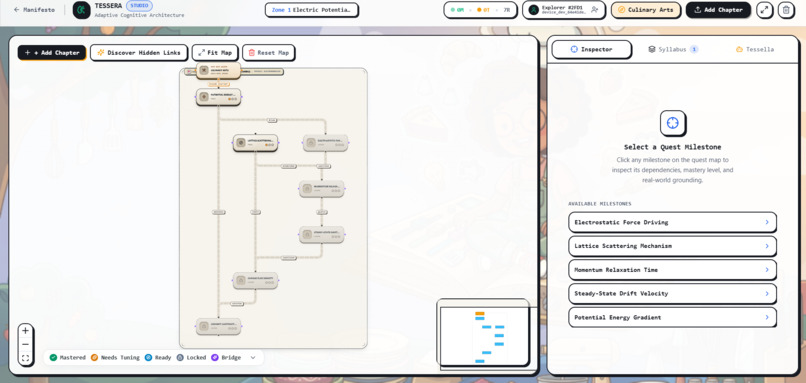Open the Momentum Relaxation Time milestone
Viewport: 806px width, 383px height.
point(672,269)
